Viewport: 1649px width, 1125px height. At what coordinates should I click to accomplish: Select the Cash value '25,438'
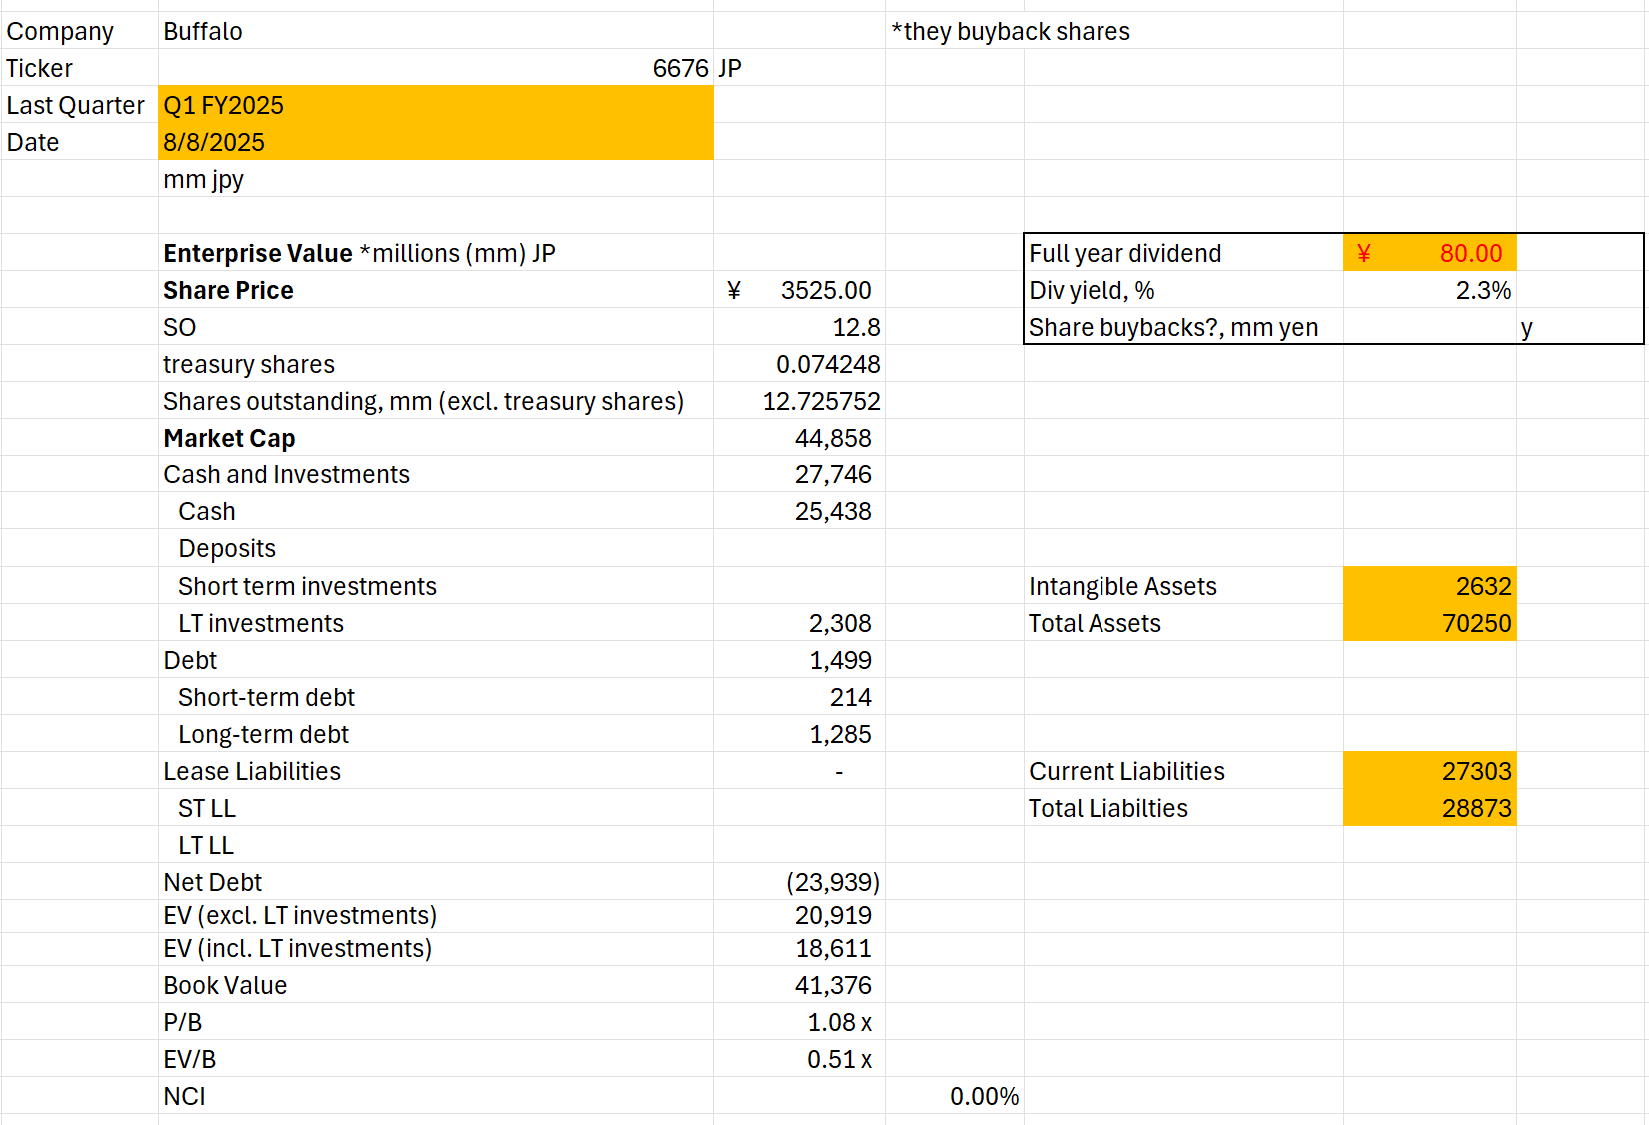coord(799,511)
